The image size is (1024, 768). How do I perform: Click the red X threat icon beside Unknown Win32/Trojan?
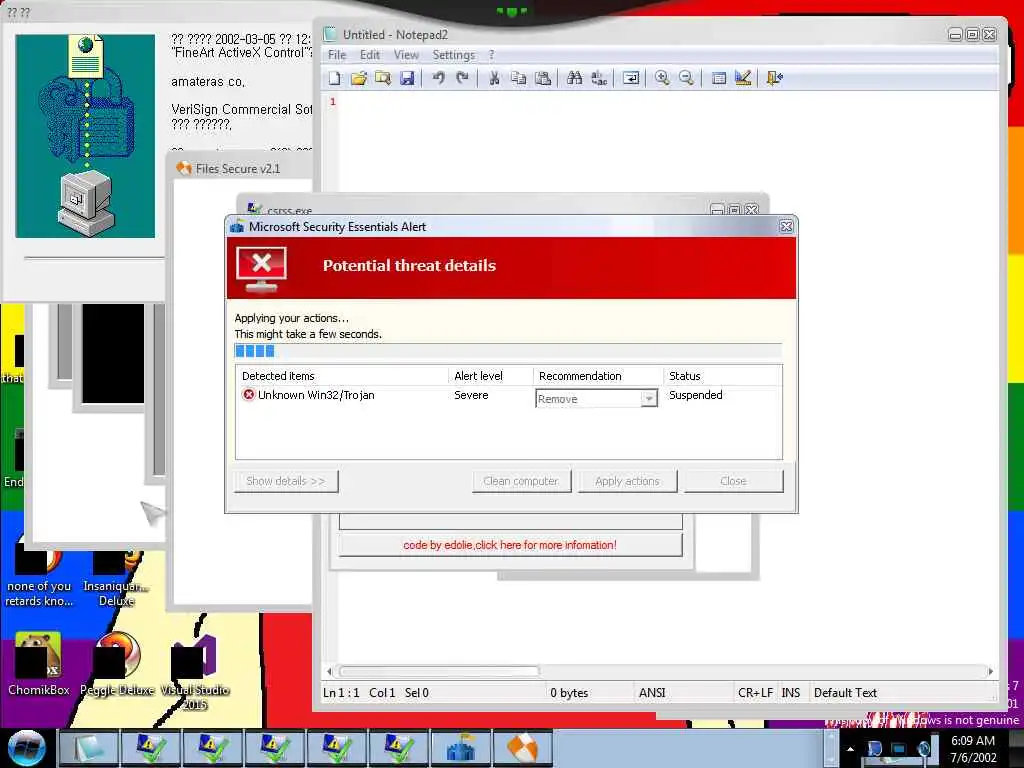click(249, 394)
